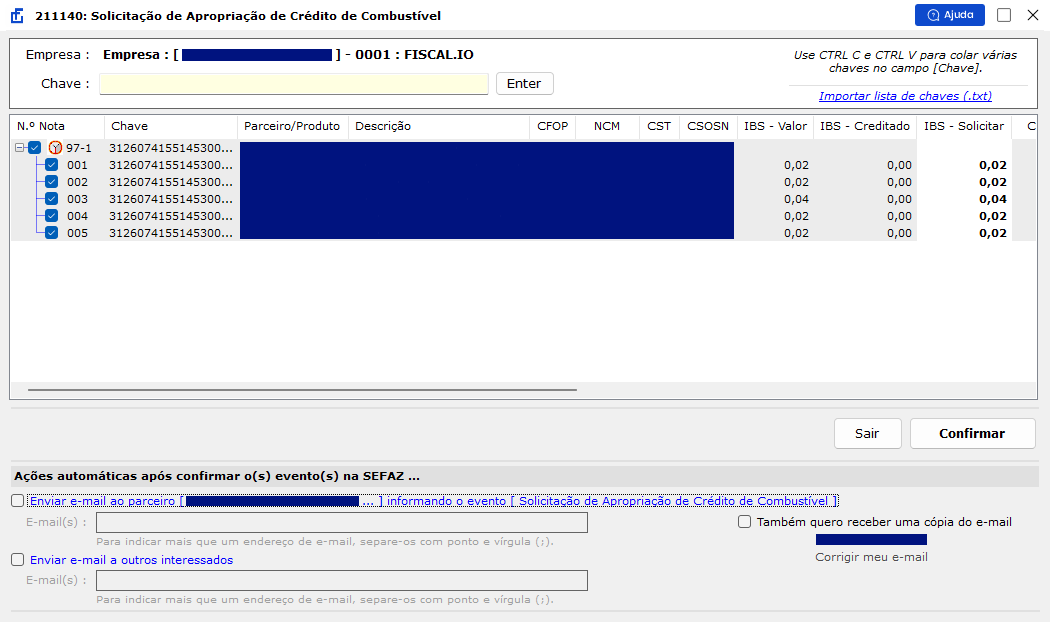Viewport: 1050px width, 622px height.
Task: Collapse the 97-1 note tree node
Action: click(20, 148)
